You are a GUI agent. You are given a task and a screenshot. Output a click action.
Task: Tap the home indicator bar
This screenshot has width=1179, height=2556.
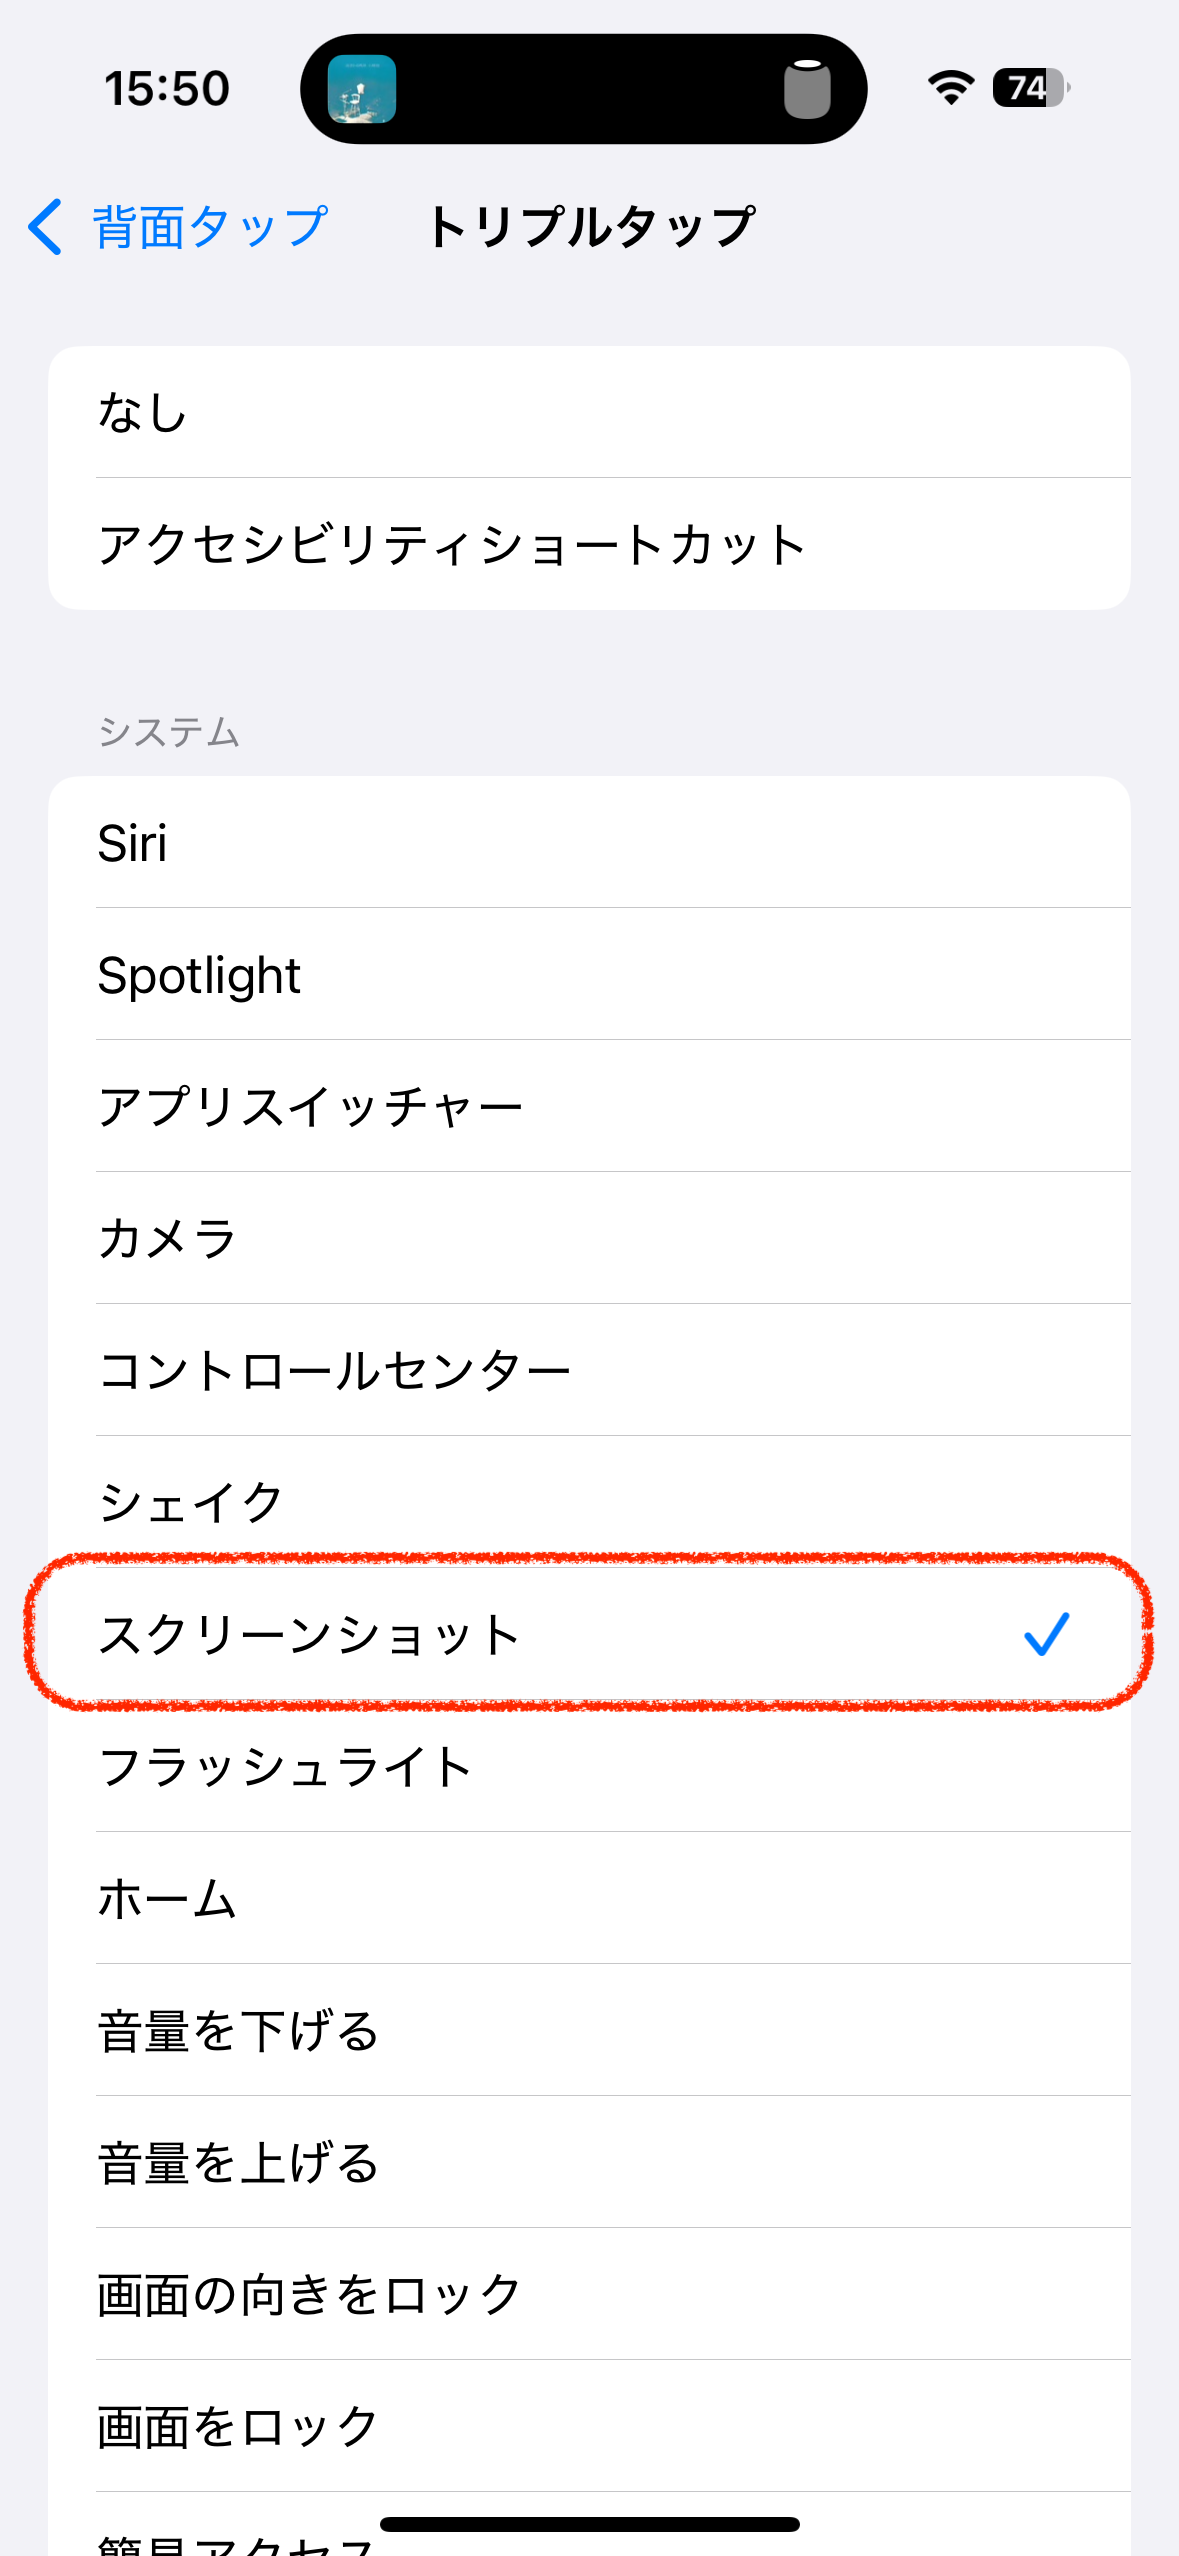coord(589,2524)
